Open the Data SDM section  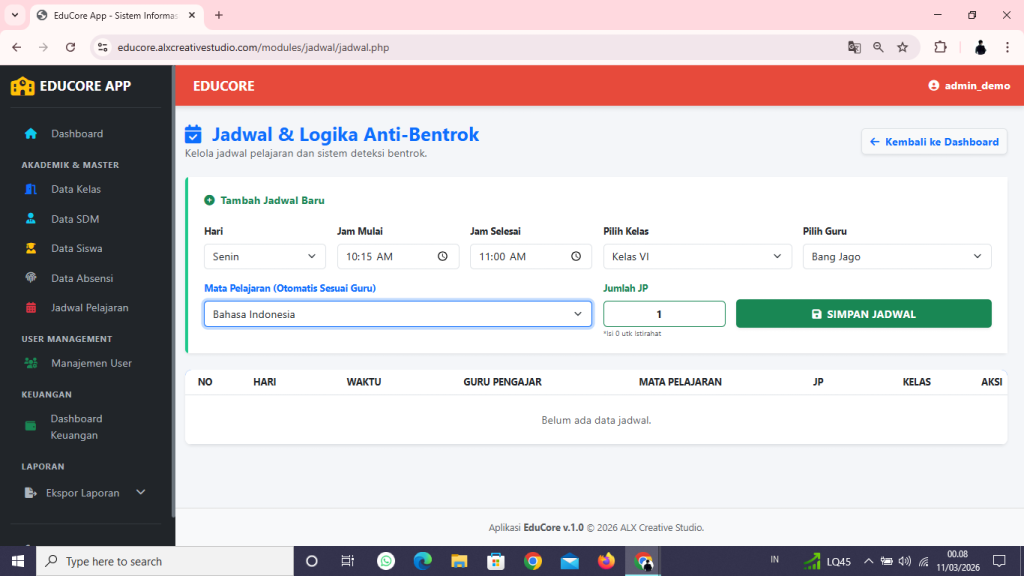pyautogui.click(x=73, y=218)
